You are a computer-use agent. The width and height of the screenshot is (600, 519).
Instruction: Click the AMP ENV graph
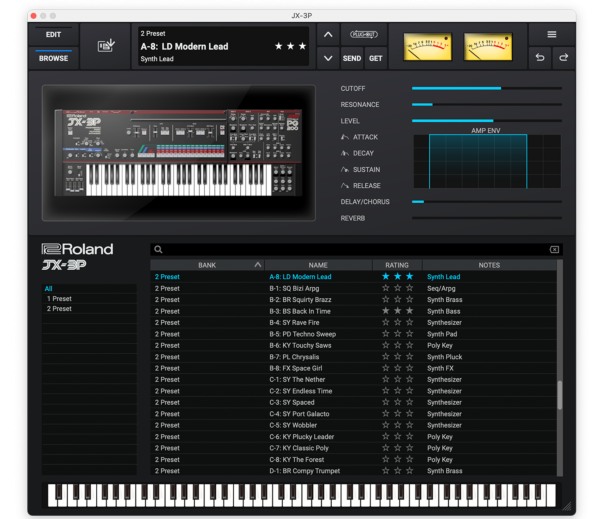coord(487,161)
